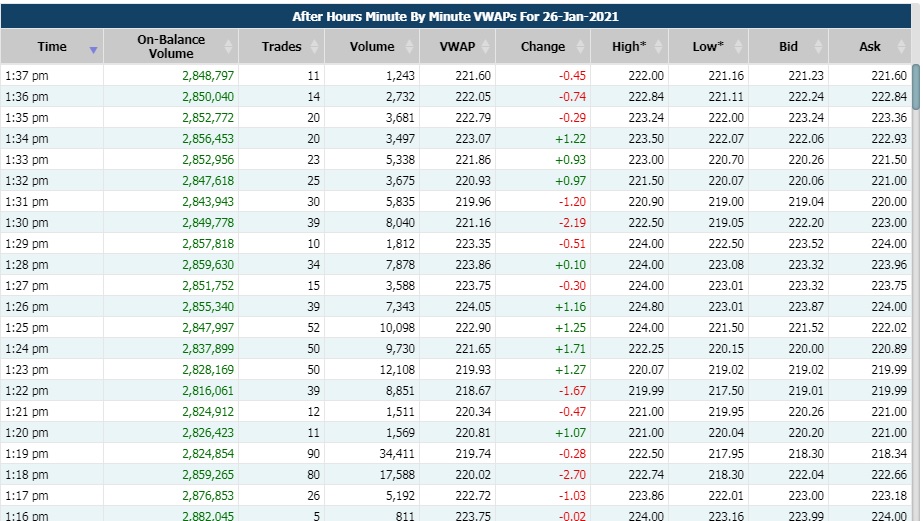Sort by the On-Balance Volume header label

coord(171,47)
